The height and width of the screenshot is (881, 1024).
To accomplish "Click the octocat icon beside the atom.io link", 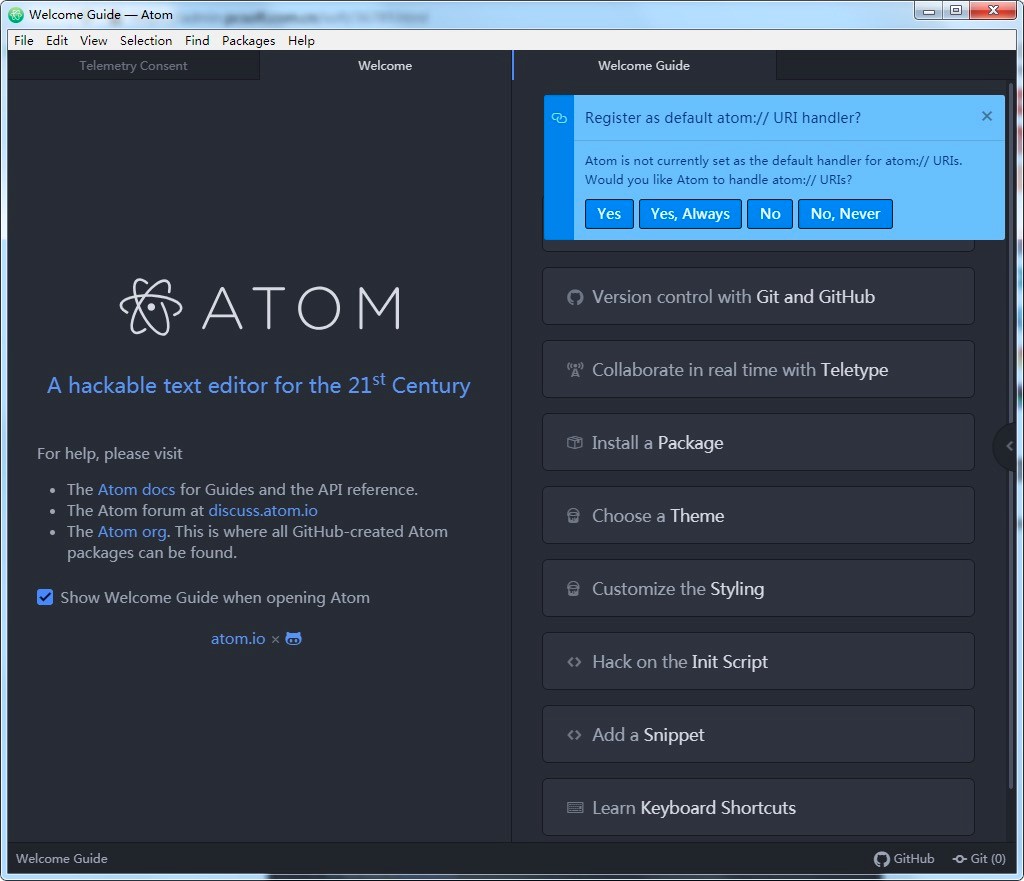I will [x=292, y=638].
